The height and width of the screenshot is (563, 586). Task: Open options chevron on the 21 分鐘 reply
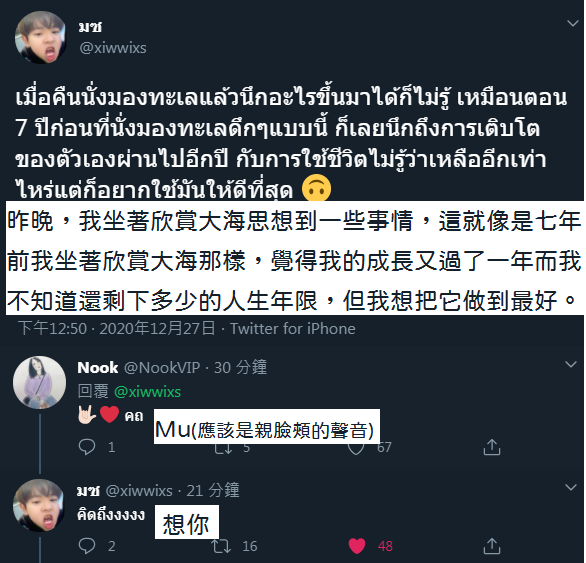571,487
